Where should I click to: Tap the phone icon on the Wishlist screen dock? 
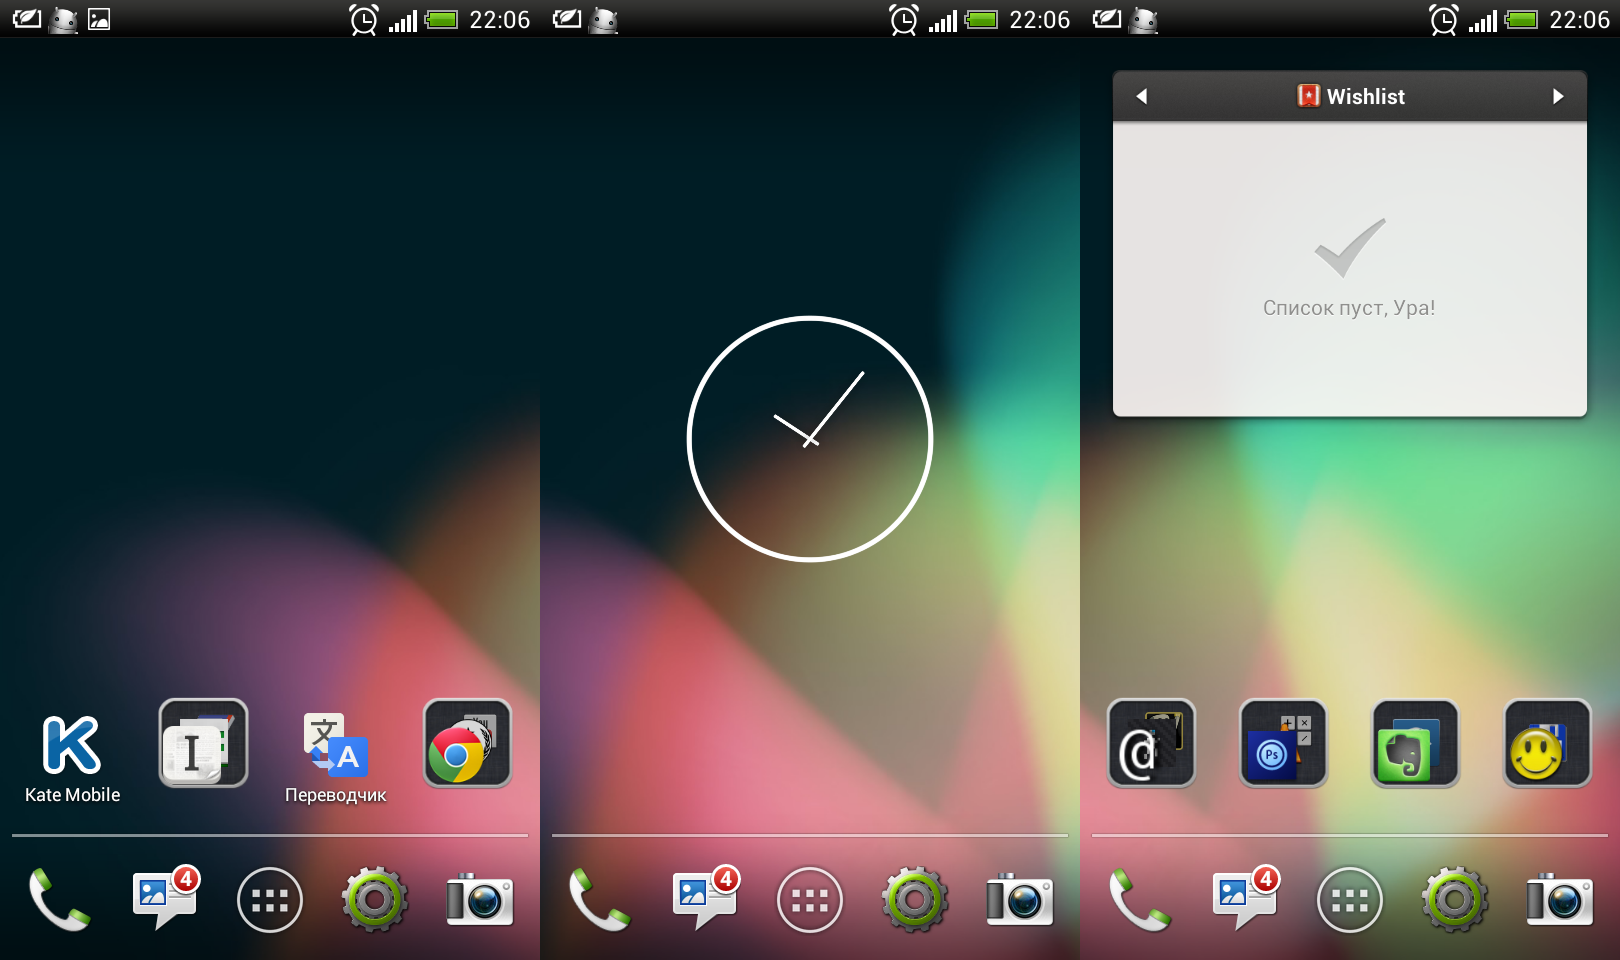(1140, 900)
